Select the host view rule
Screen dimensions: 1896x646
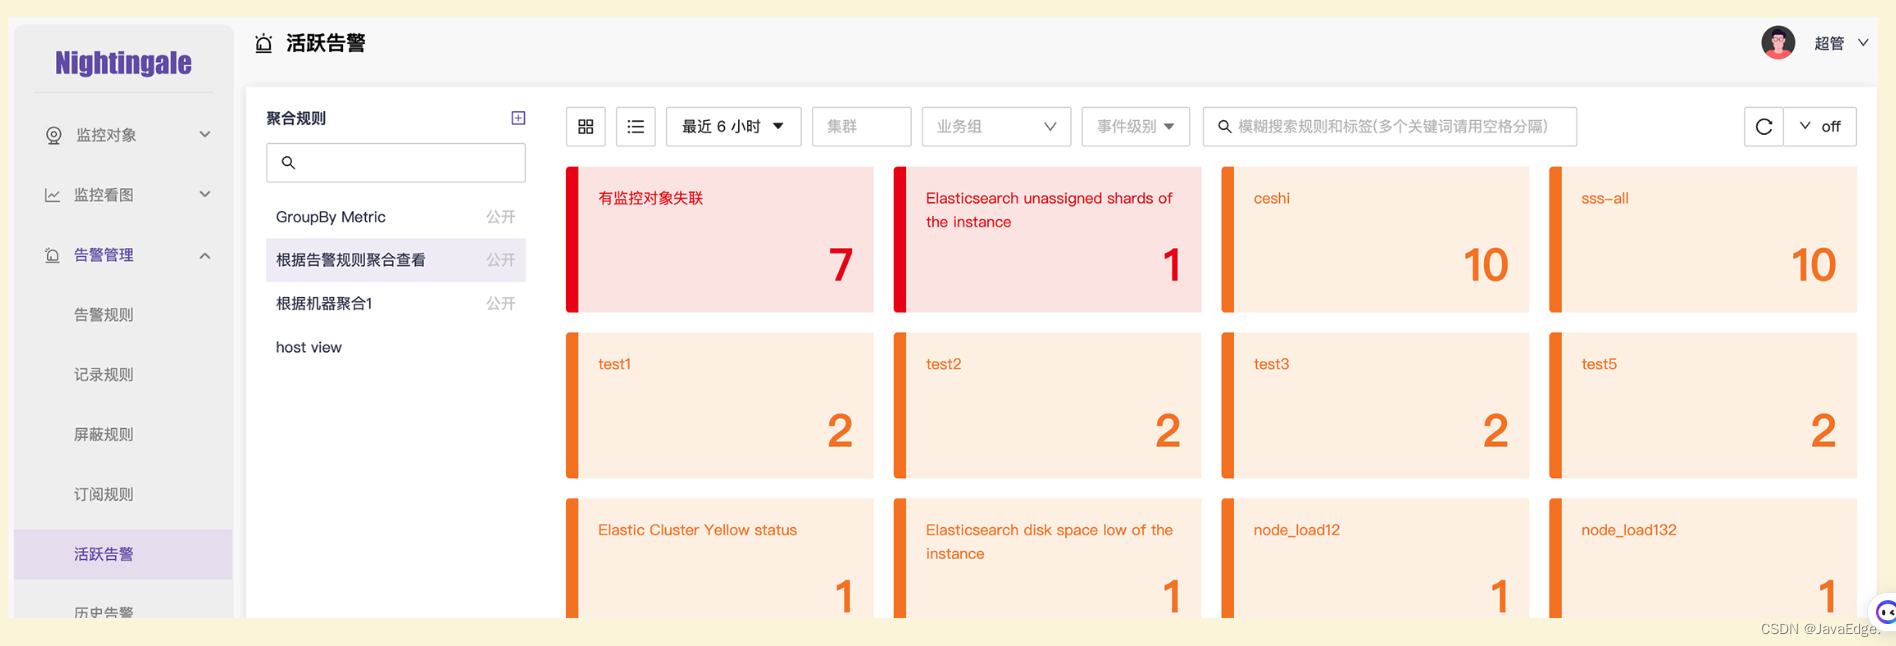pyautogui.click(x=396, y=347)
